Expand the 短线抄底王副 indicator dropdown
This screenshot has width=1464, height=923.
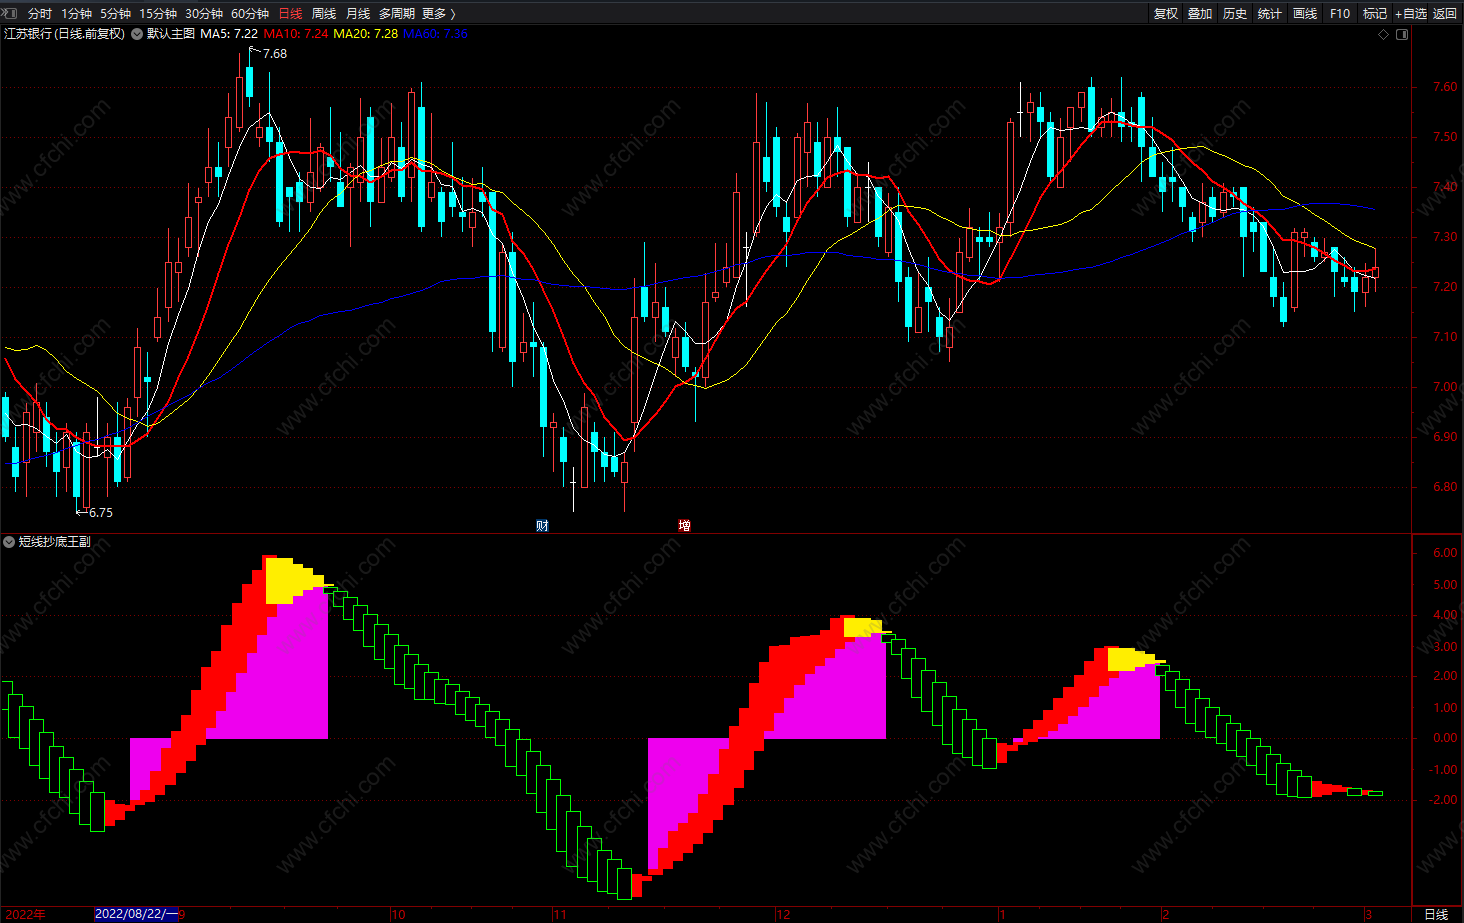(x=9, y=542)
